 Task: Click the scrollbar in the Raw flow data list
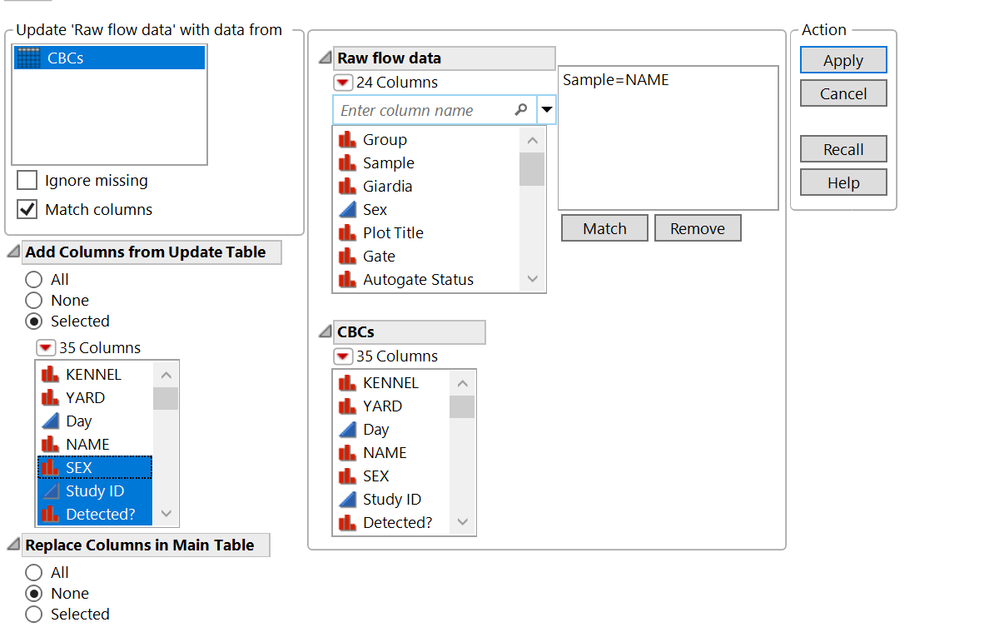coord(532,170)
